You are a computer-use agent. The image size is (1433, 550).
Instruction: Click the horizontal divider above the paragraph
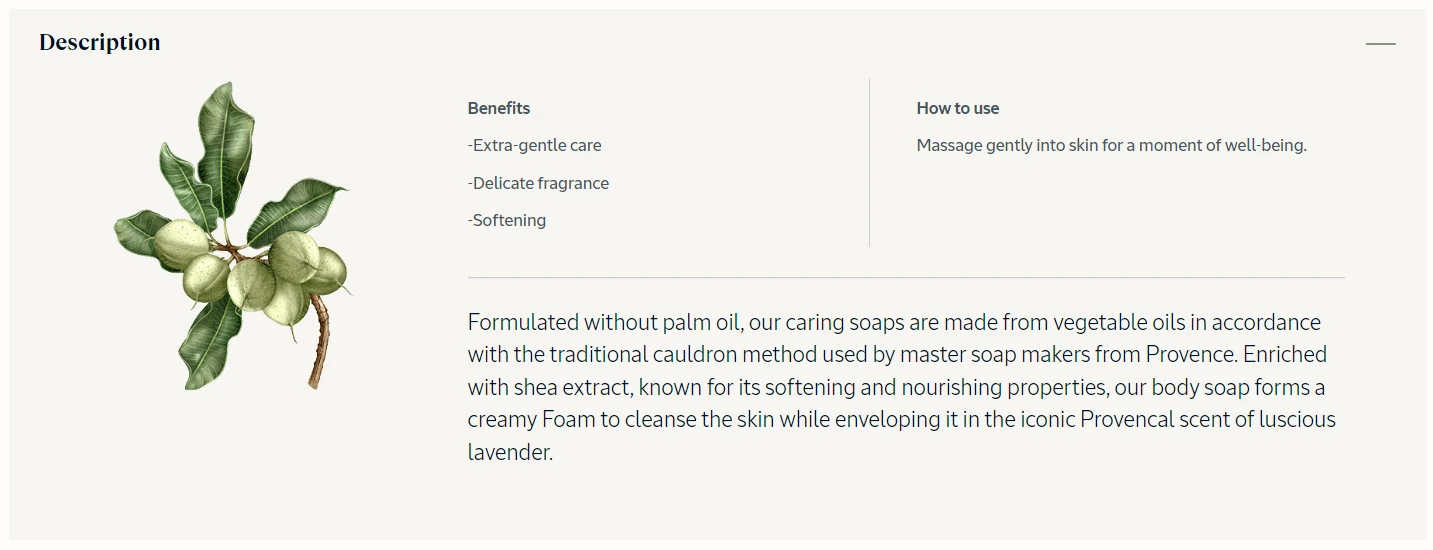(x=906, y=277)
